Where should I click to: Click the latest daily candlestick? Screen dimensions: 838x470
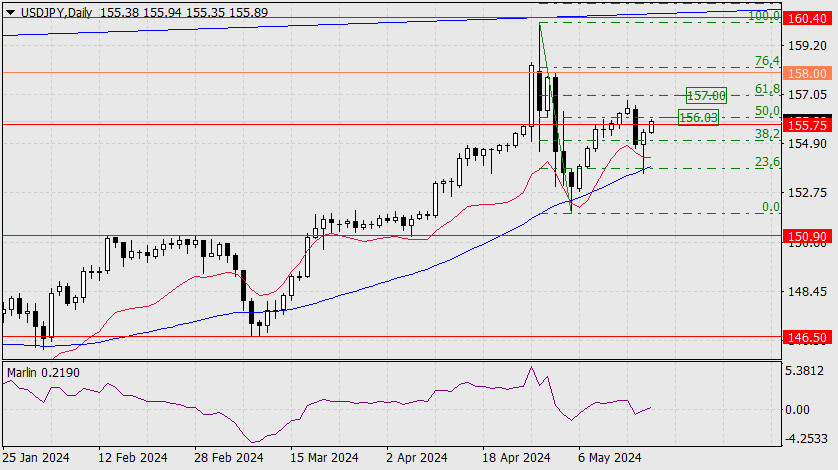point(651,127)
